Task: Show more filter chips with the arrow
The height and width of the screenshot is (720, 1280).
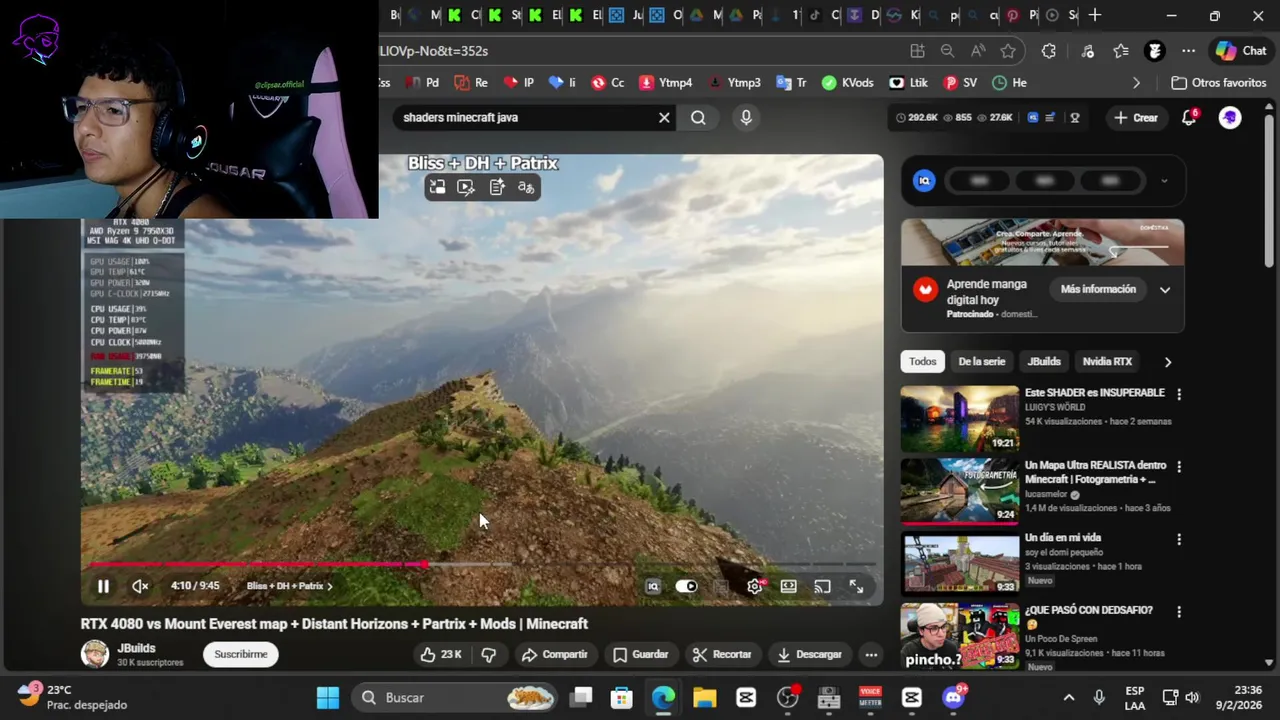Action: click(x=1167, y=362)
